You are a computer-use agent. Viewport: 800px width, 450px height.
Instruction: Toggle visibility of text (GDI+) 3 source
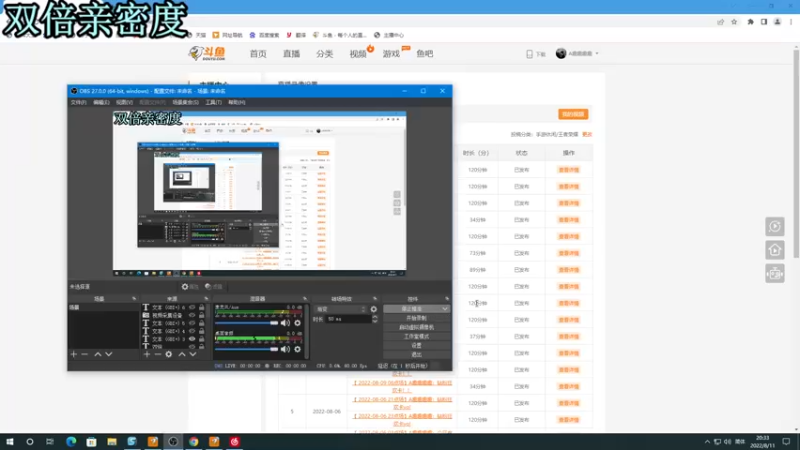[x=192, y=339]
